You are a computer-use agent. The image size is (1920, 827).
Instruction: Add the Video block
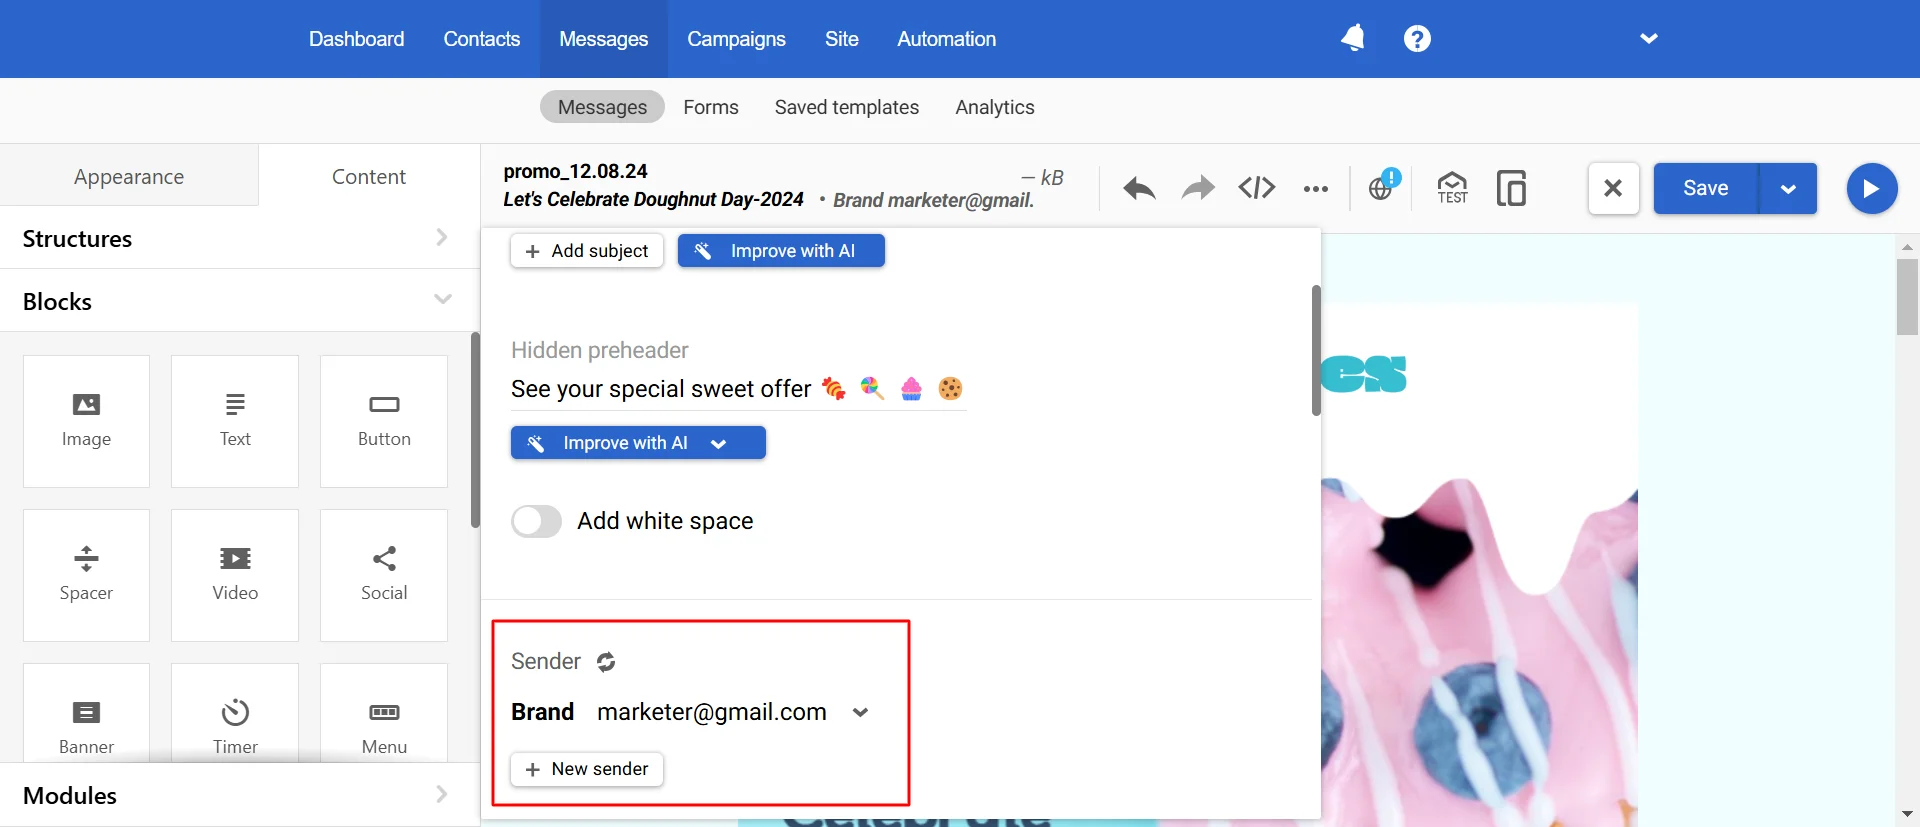tap(235, 575)
